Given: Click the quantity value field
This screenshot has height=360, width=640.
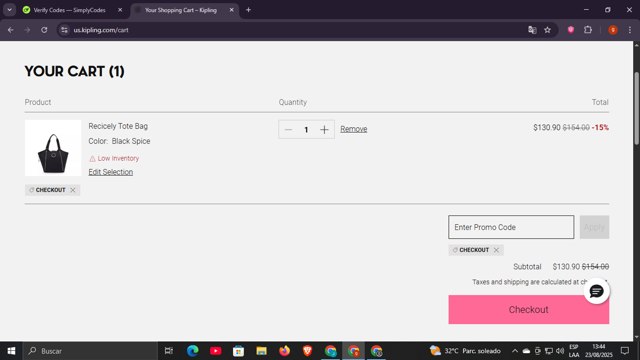Looking at the screenshot, I should [x=306, y=130].
